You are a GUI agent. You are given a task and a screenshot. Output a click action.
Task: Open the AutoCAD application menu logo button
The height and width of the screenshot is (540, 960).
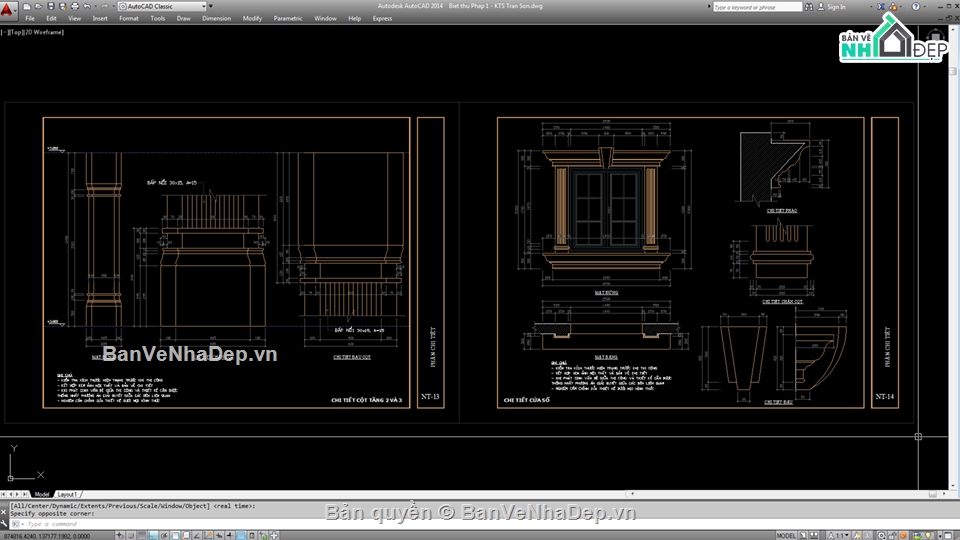10,9
